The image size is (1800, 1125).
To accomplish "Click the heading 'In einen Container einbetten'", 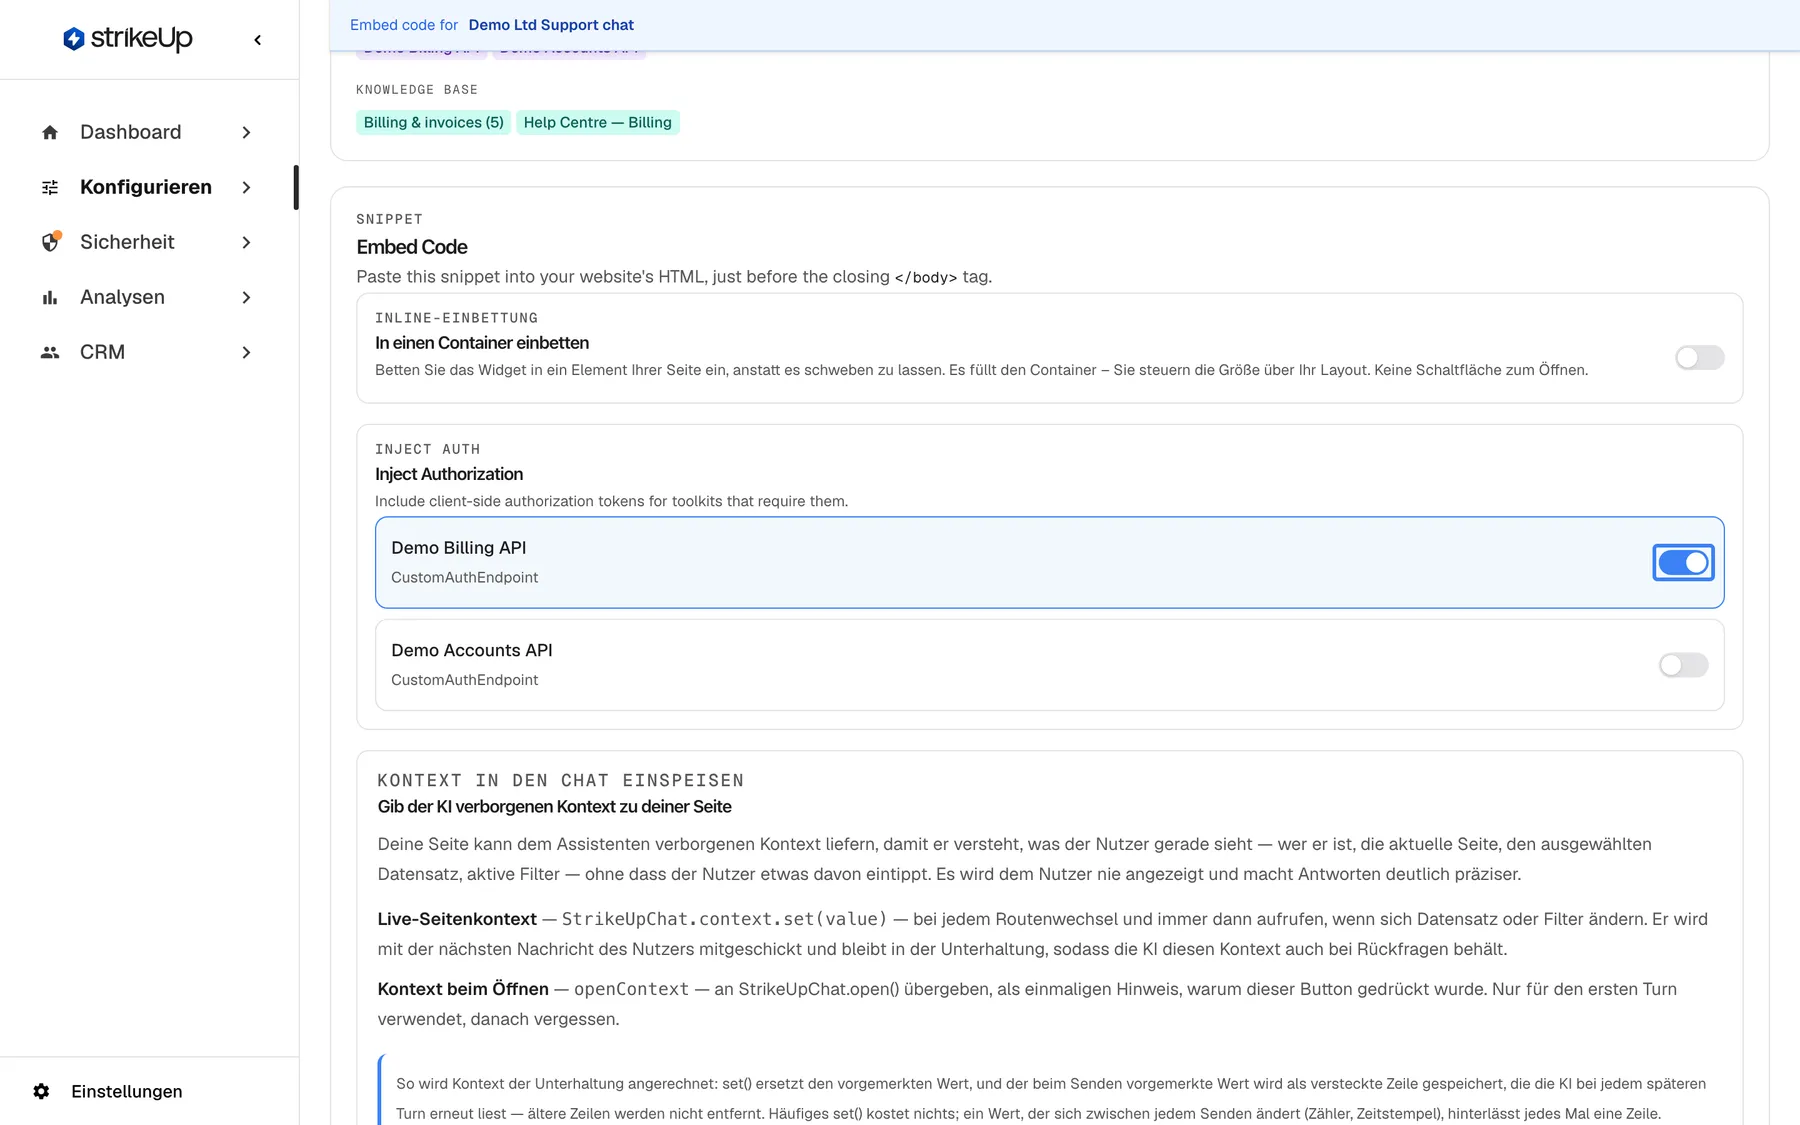I will tap(482, 343).
